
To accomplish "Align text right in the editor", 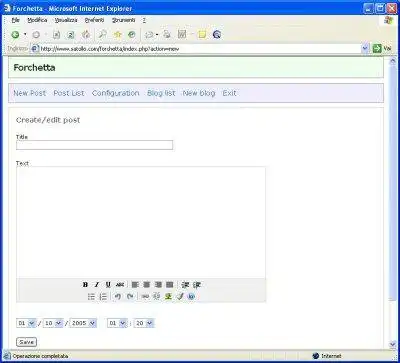I will coord(158,285).
